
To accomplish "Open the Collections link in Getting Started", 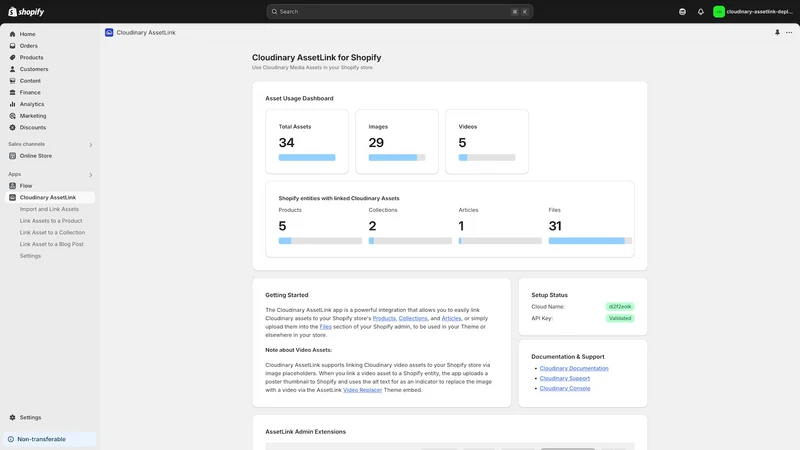I will click(x=413, y=318).
